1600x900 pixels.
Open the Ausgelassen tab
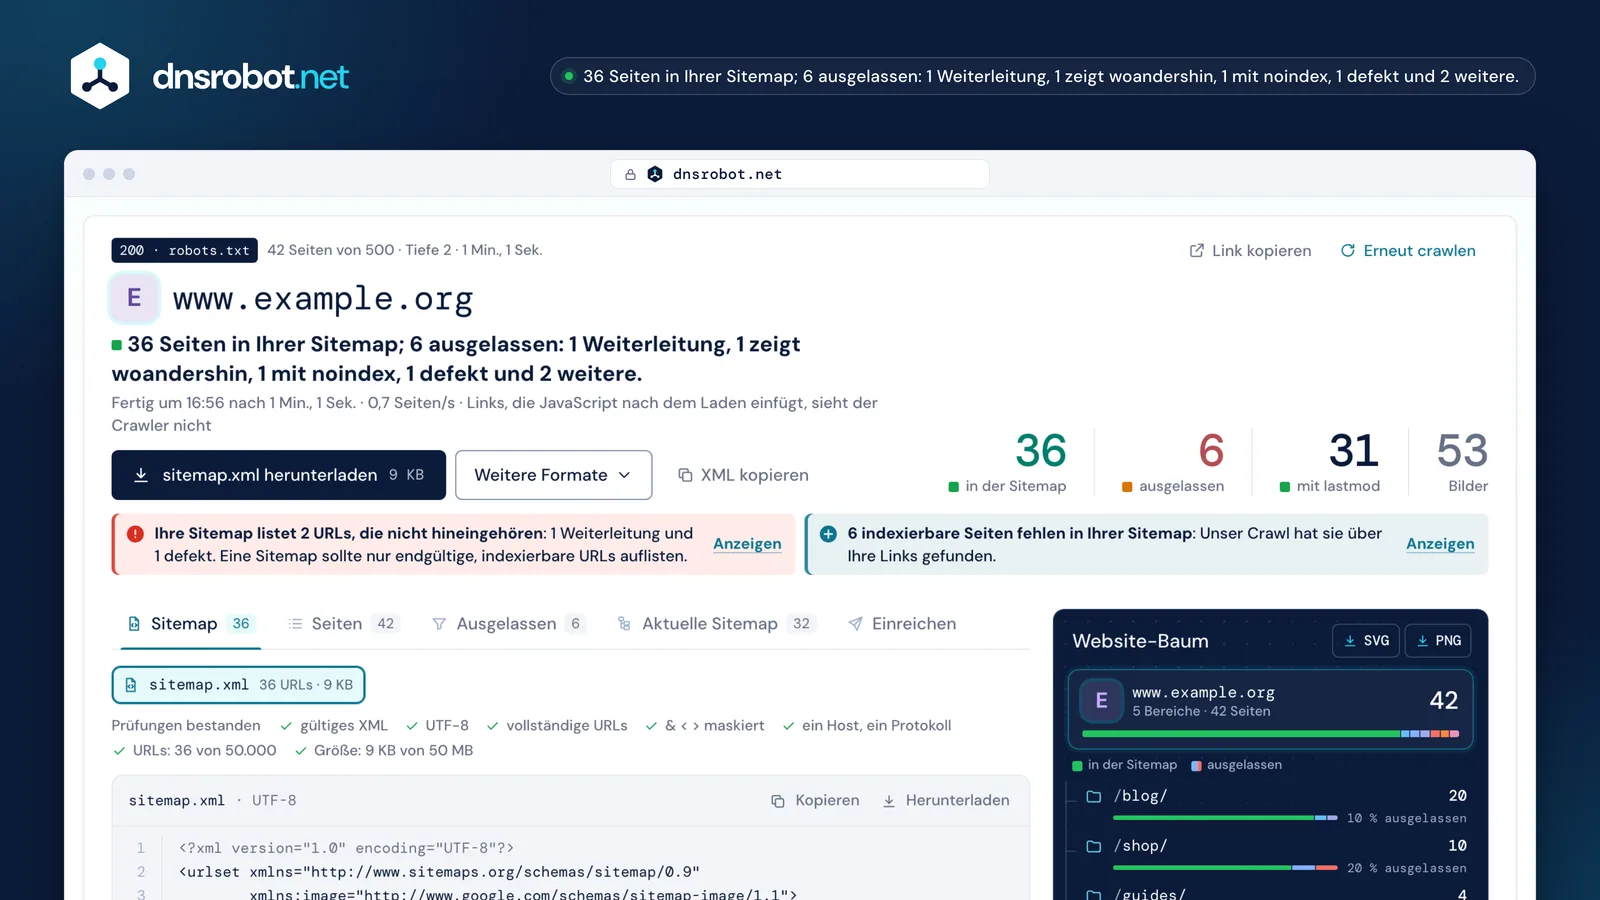pos(508,624)
